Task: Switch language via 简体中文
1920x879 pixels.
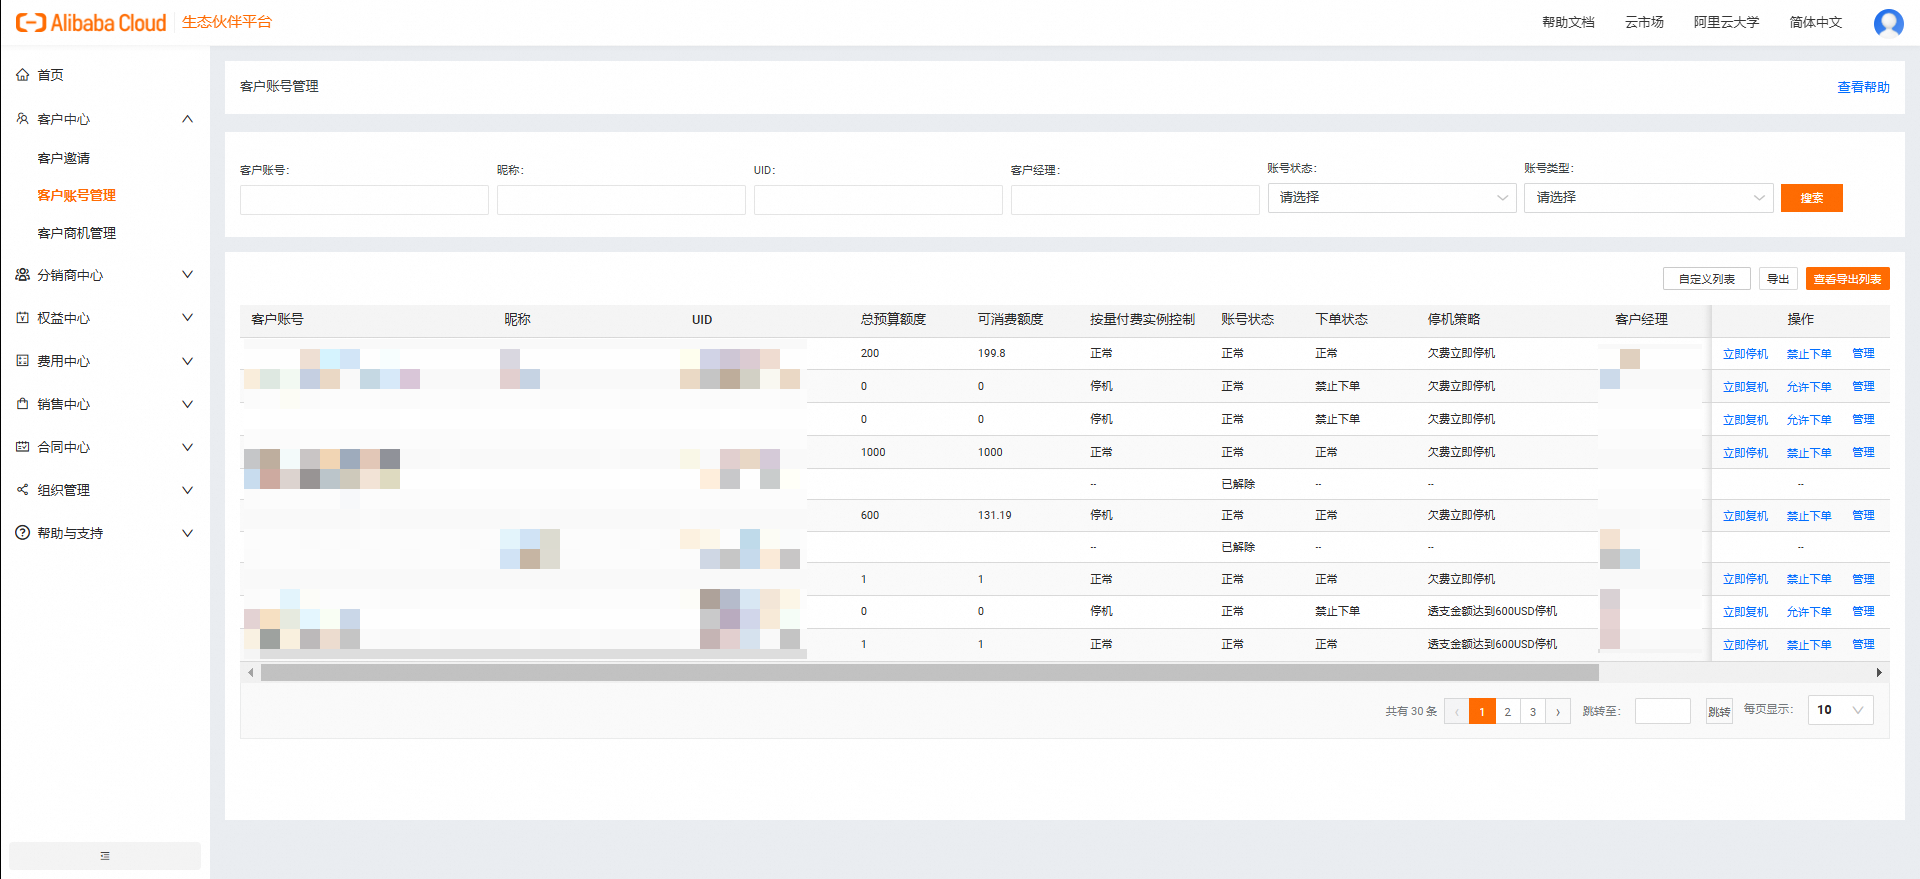Action: click(x=1815, y=22)
